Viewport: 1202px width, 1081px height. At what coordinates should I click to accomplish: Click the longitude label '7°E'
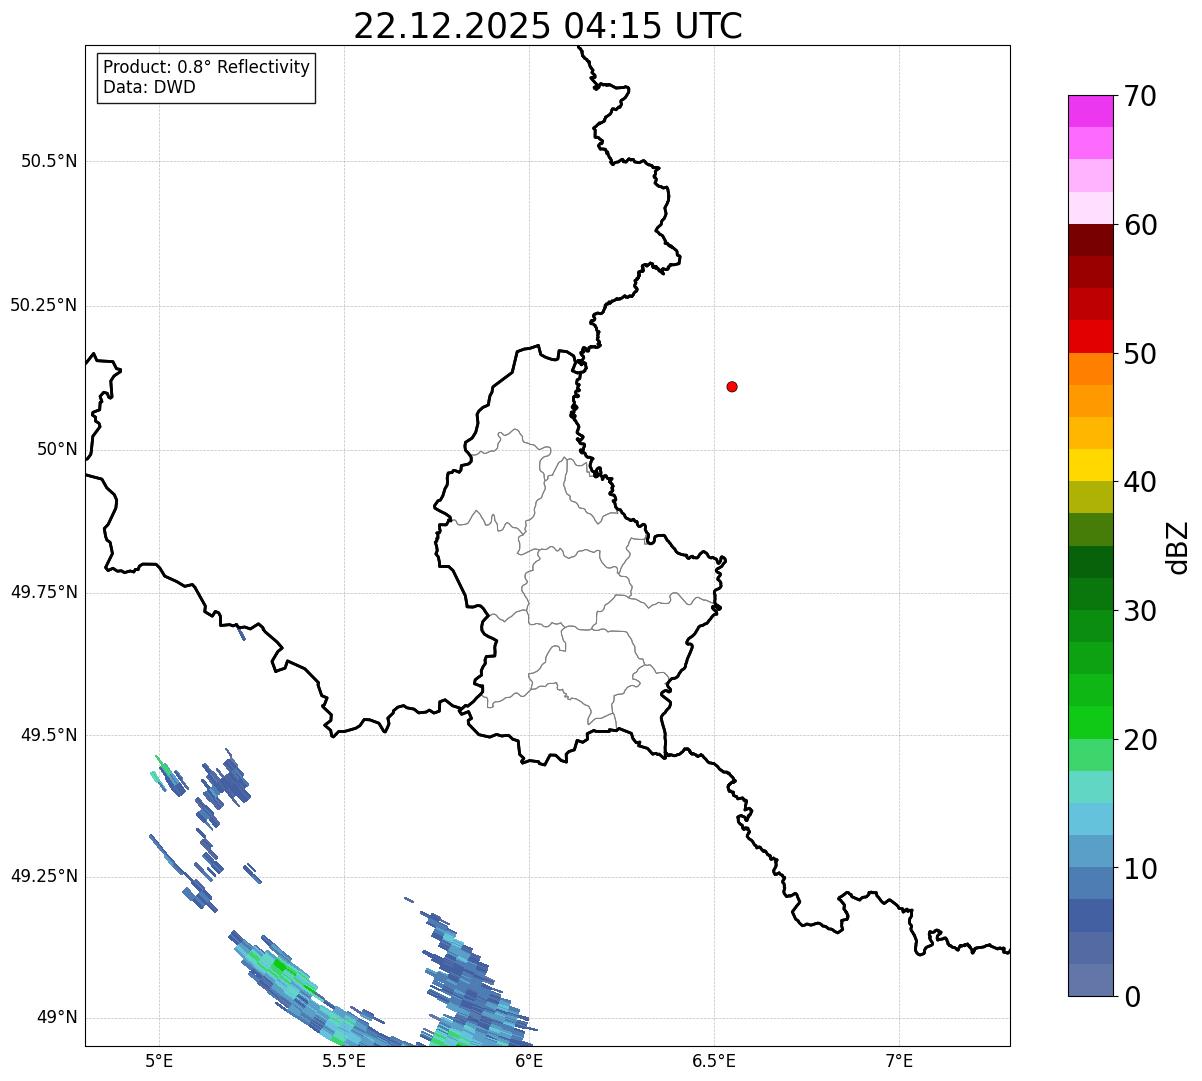point(899,1060)
